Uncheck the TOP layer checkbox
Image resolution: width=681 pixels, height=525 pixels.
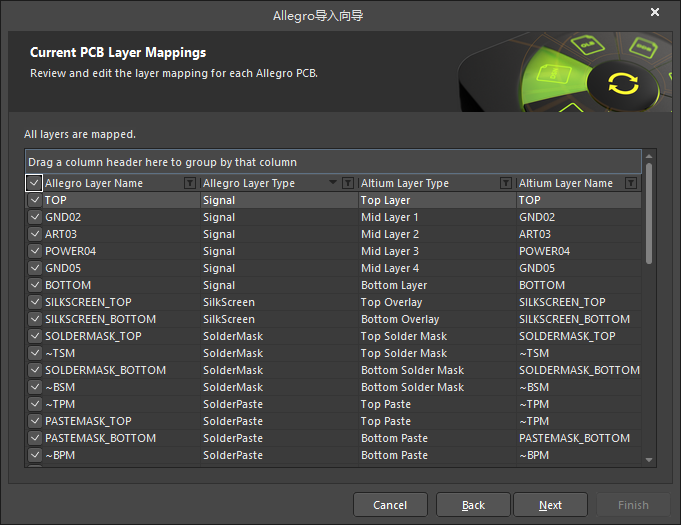click(35, 200)
